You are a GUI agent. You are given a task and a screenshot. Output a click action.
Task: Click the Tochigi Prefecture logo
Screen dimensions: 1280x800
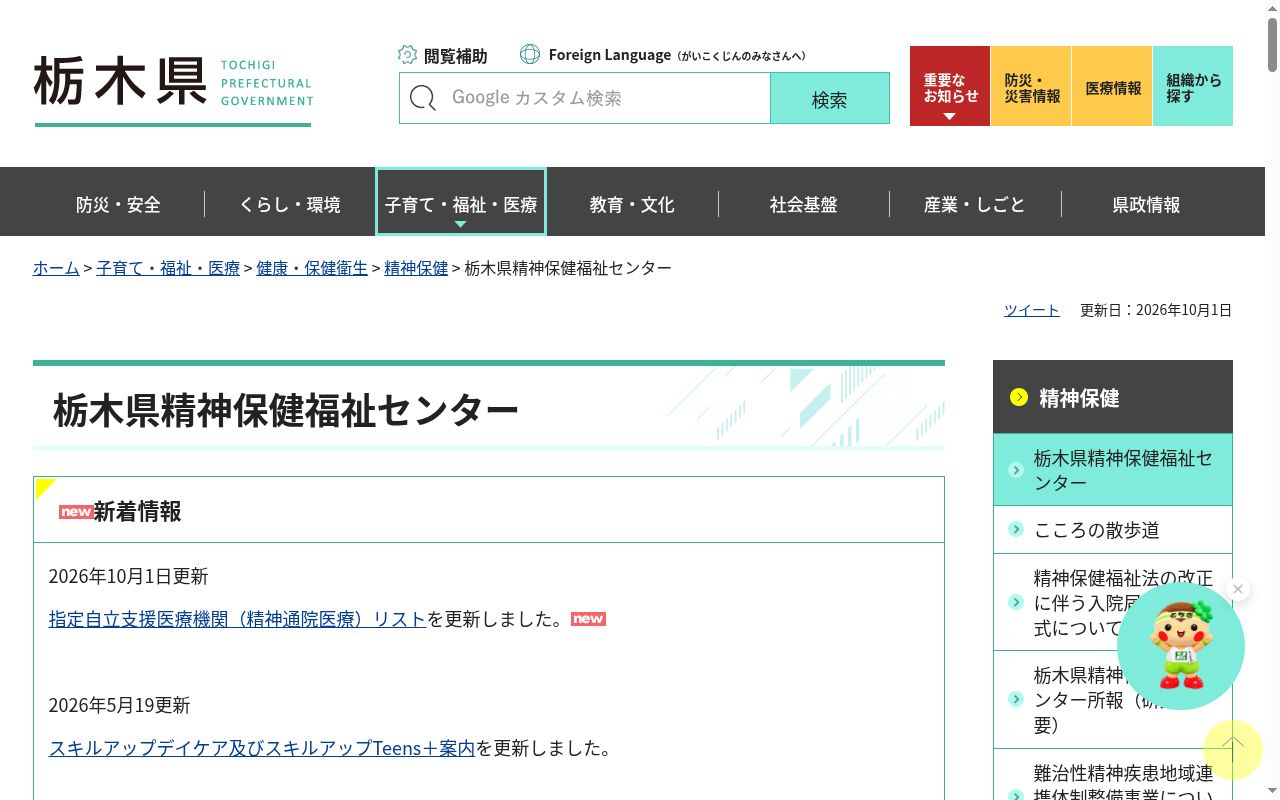pos(173,90)
